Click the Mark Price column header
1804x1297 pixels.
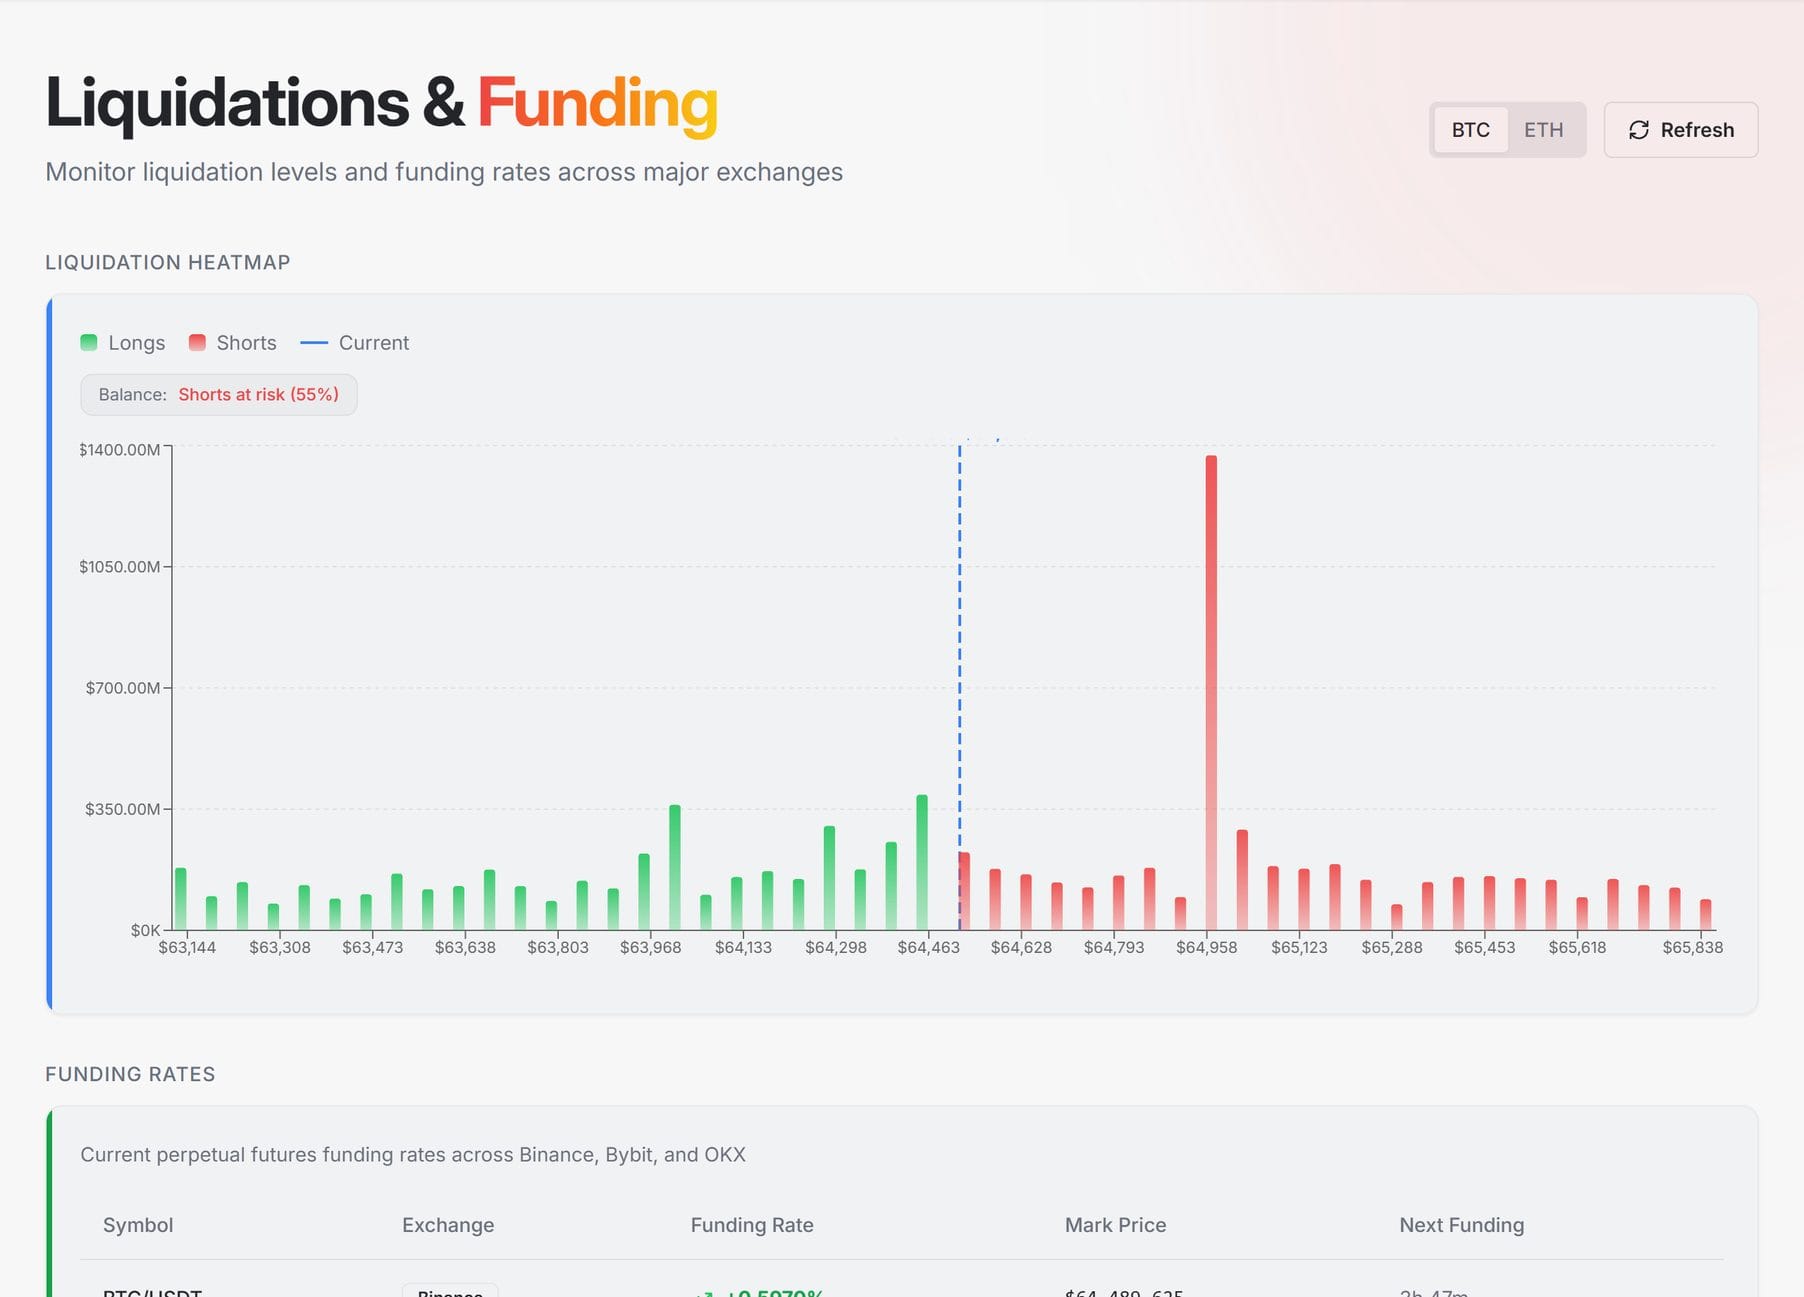click(x=1115, y=1225)
